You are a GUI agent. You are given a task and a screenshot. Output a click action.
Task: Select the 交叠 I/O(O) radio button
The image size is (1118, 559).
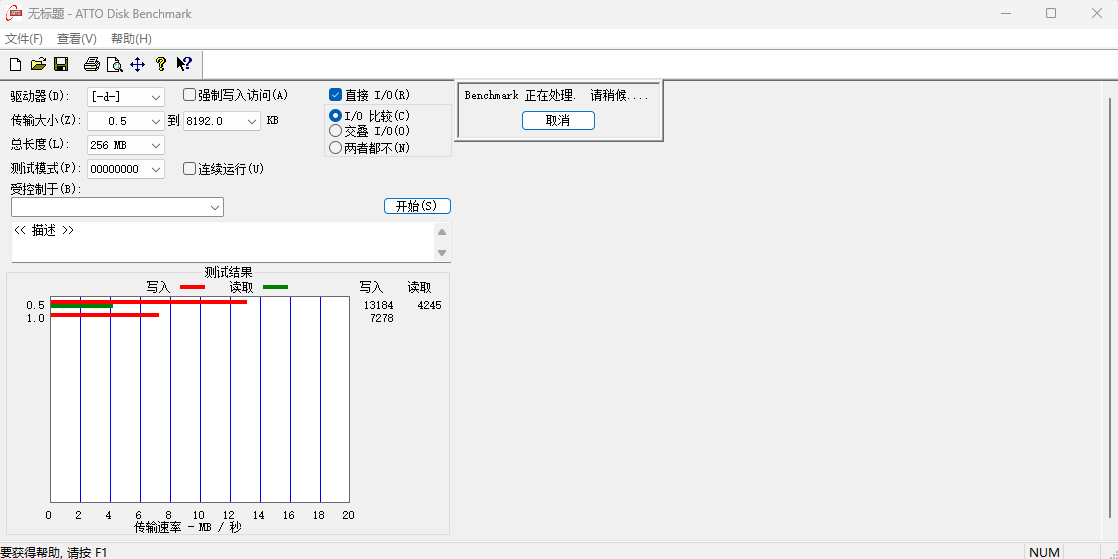click(x=336, y=131)
